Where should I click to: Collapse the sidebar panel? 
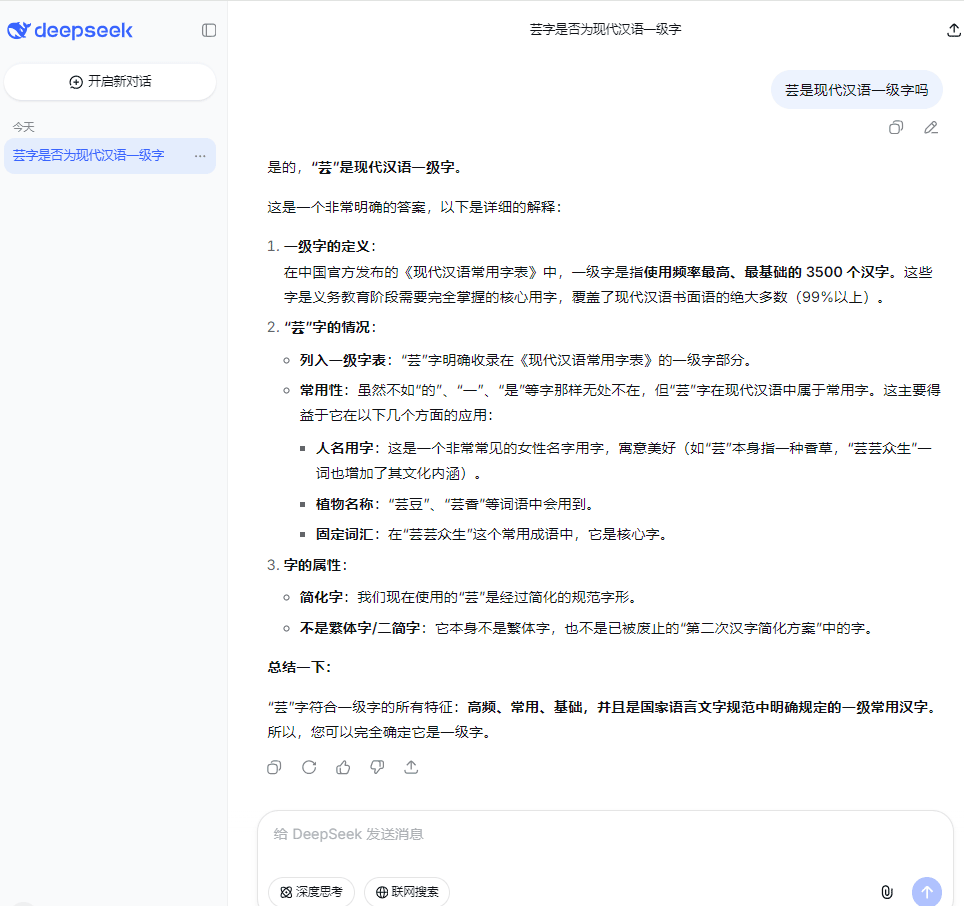209,30
